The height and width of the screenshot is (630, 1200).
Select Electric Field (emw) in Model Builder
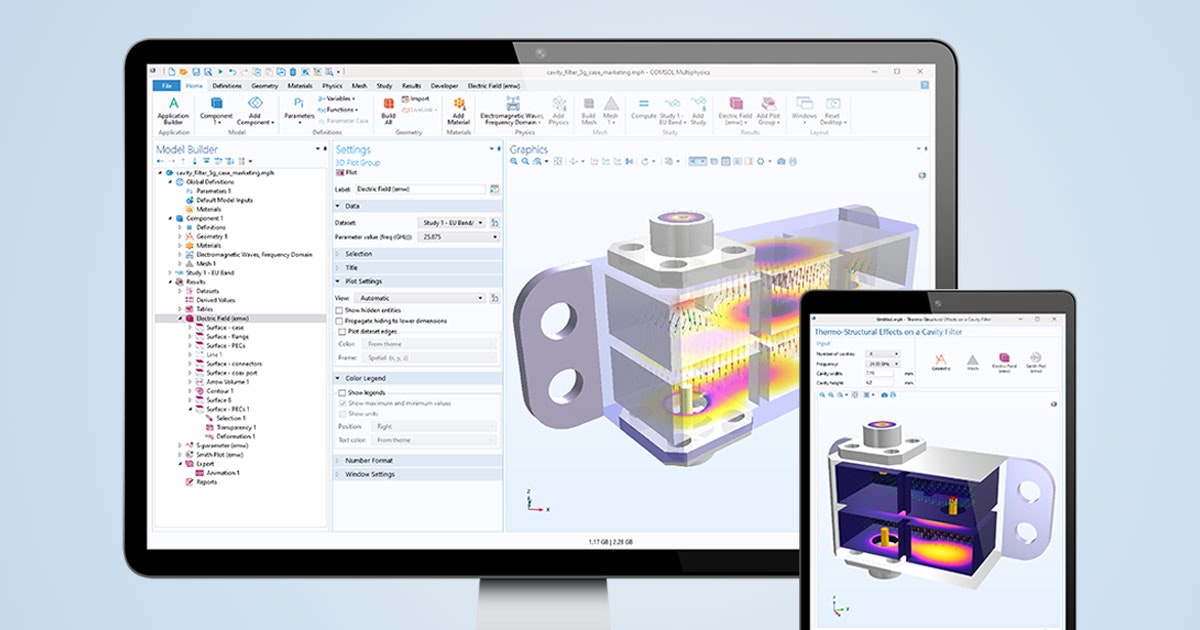220,318
